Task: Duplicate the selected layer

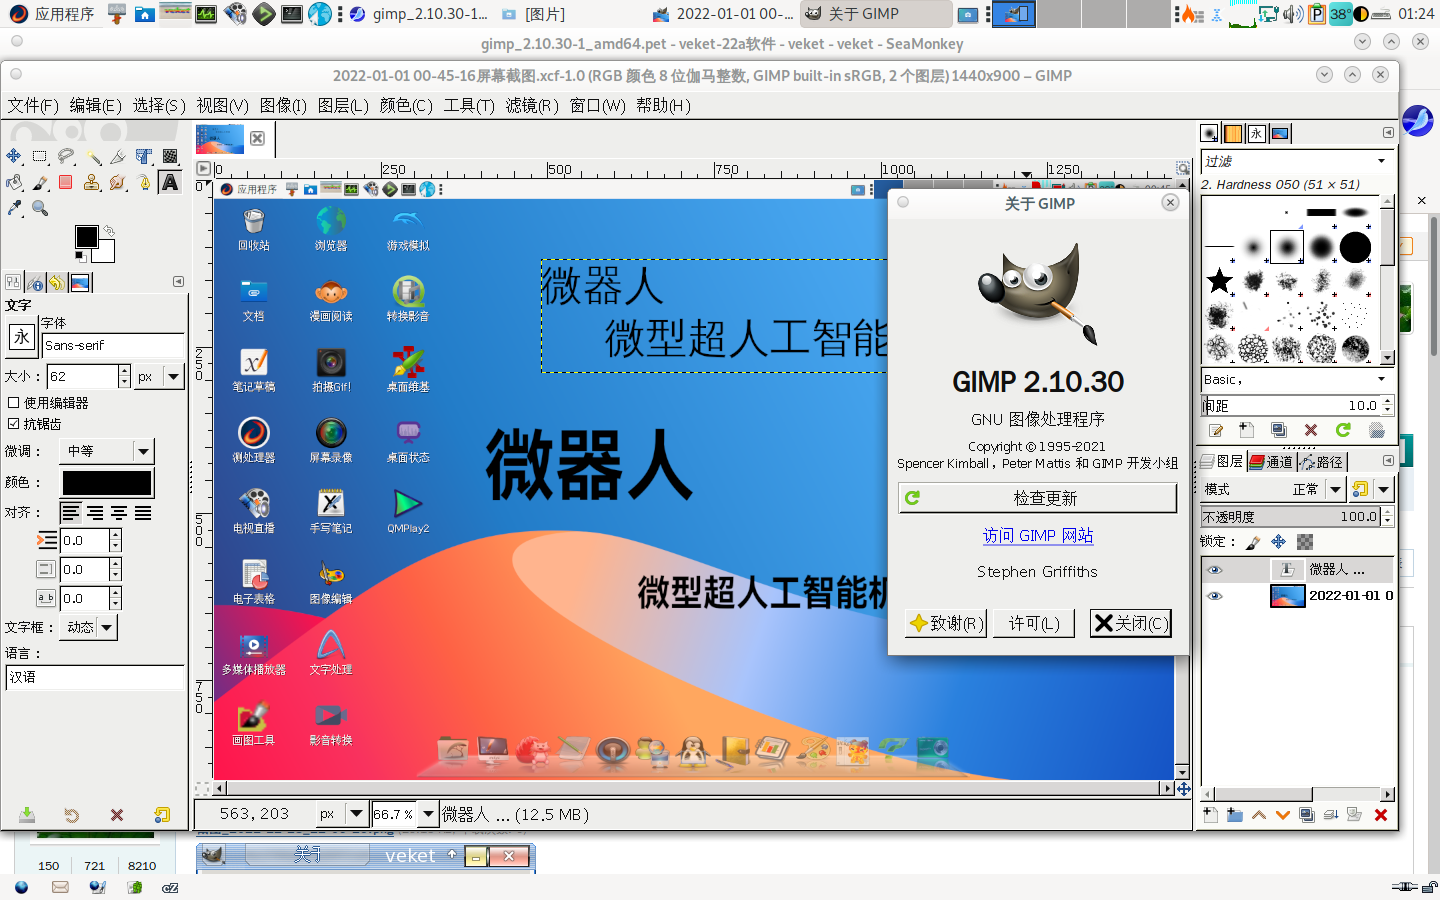Action: (1307, 815)
